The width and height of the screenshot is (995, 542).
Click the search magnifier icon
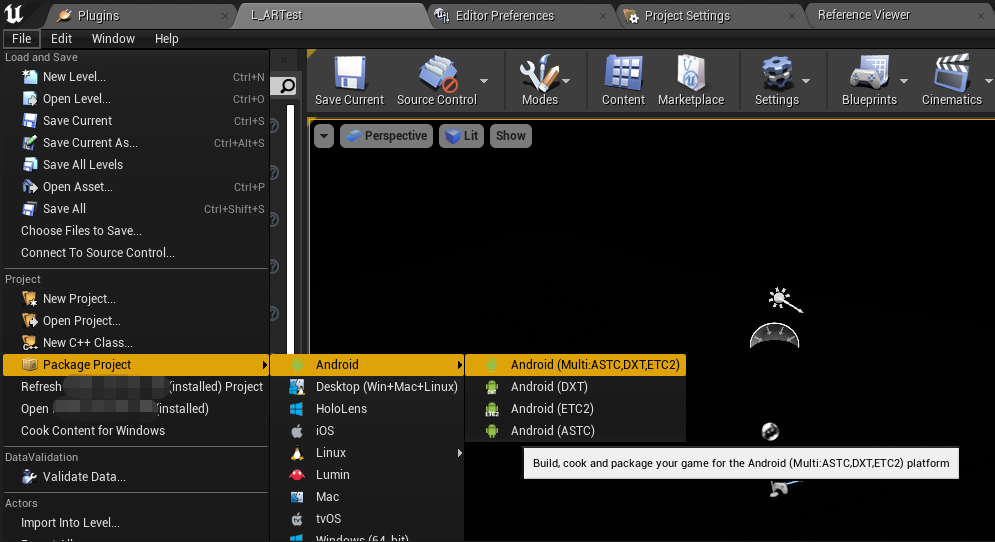[287, 86]
